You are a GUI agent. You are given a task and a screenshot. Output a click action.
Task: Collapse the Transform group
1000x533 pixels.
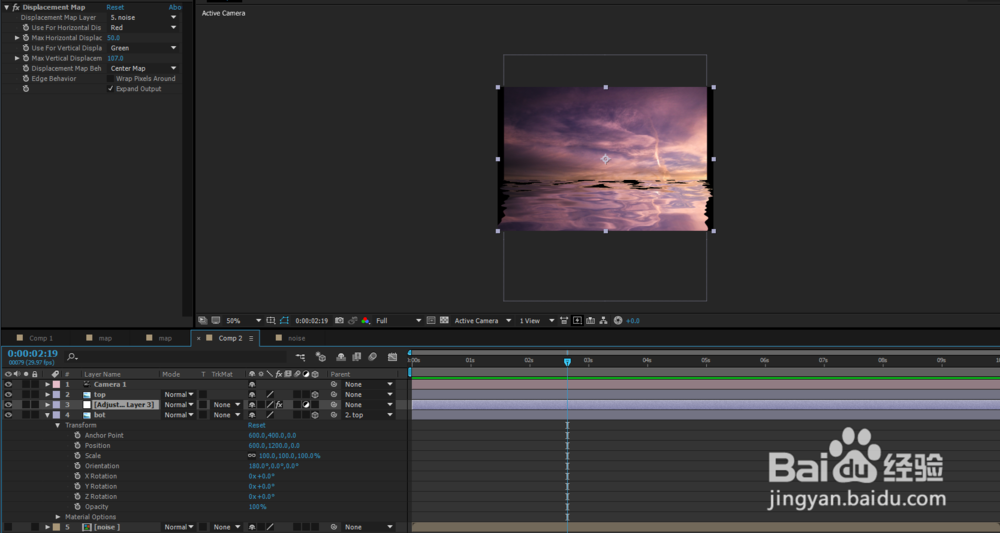pos(57,425)
